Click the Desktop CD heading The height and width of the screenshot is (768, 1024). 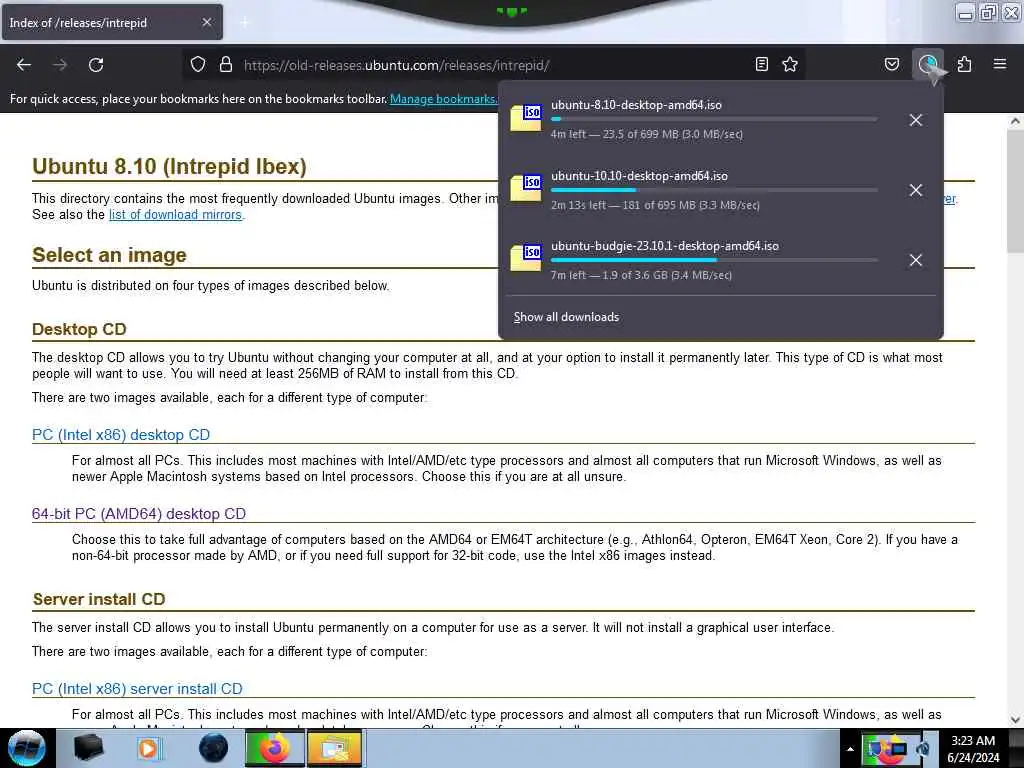79,329
